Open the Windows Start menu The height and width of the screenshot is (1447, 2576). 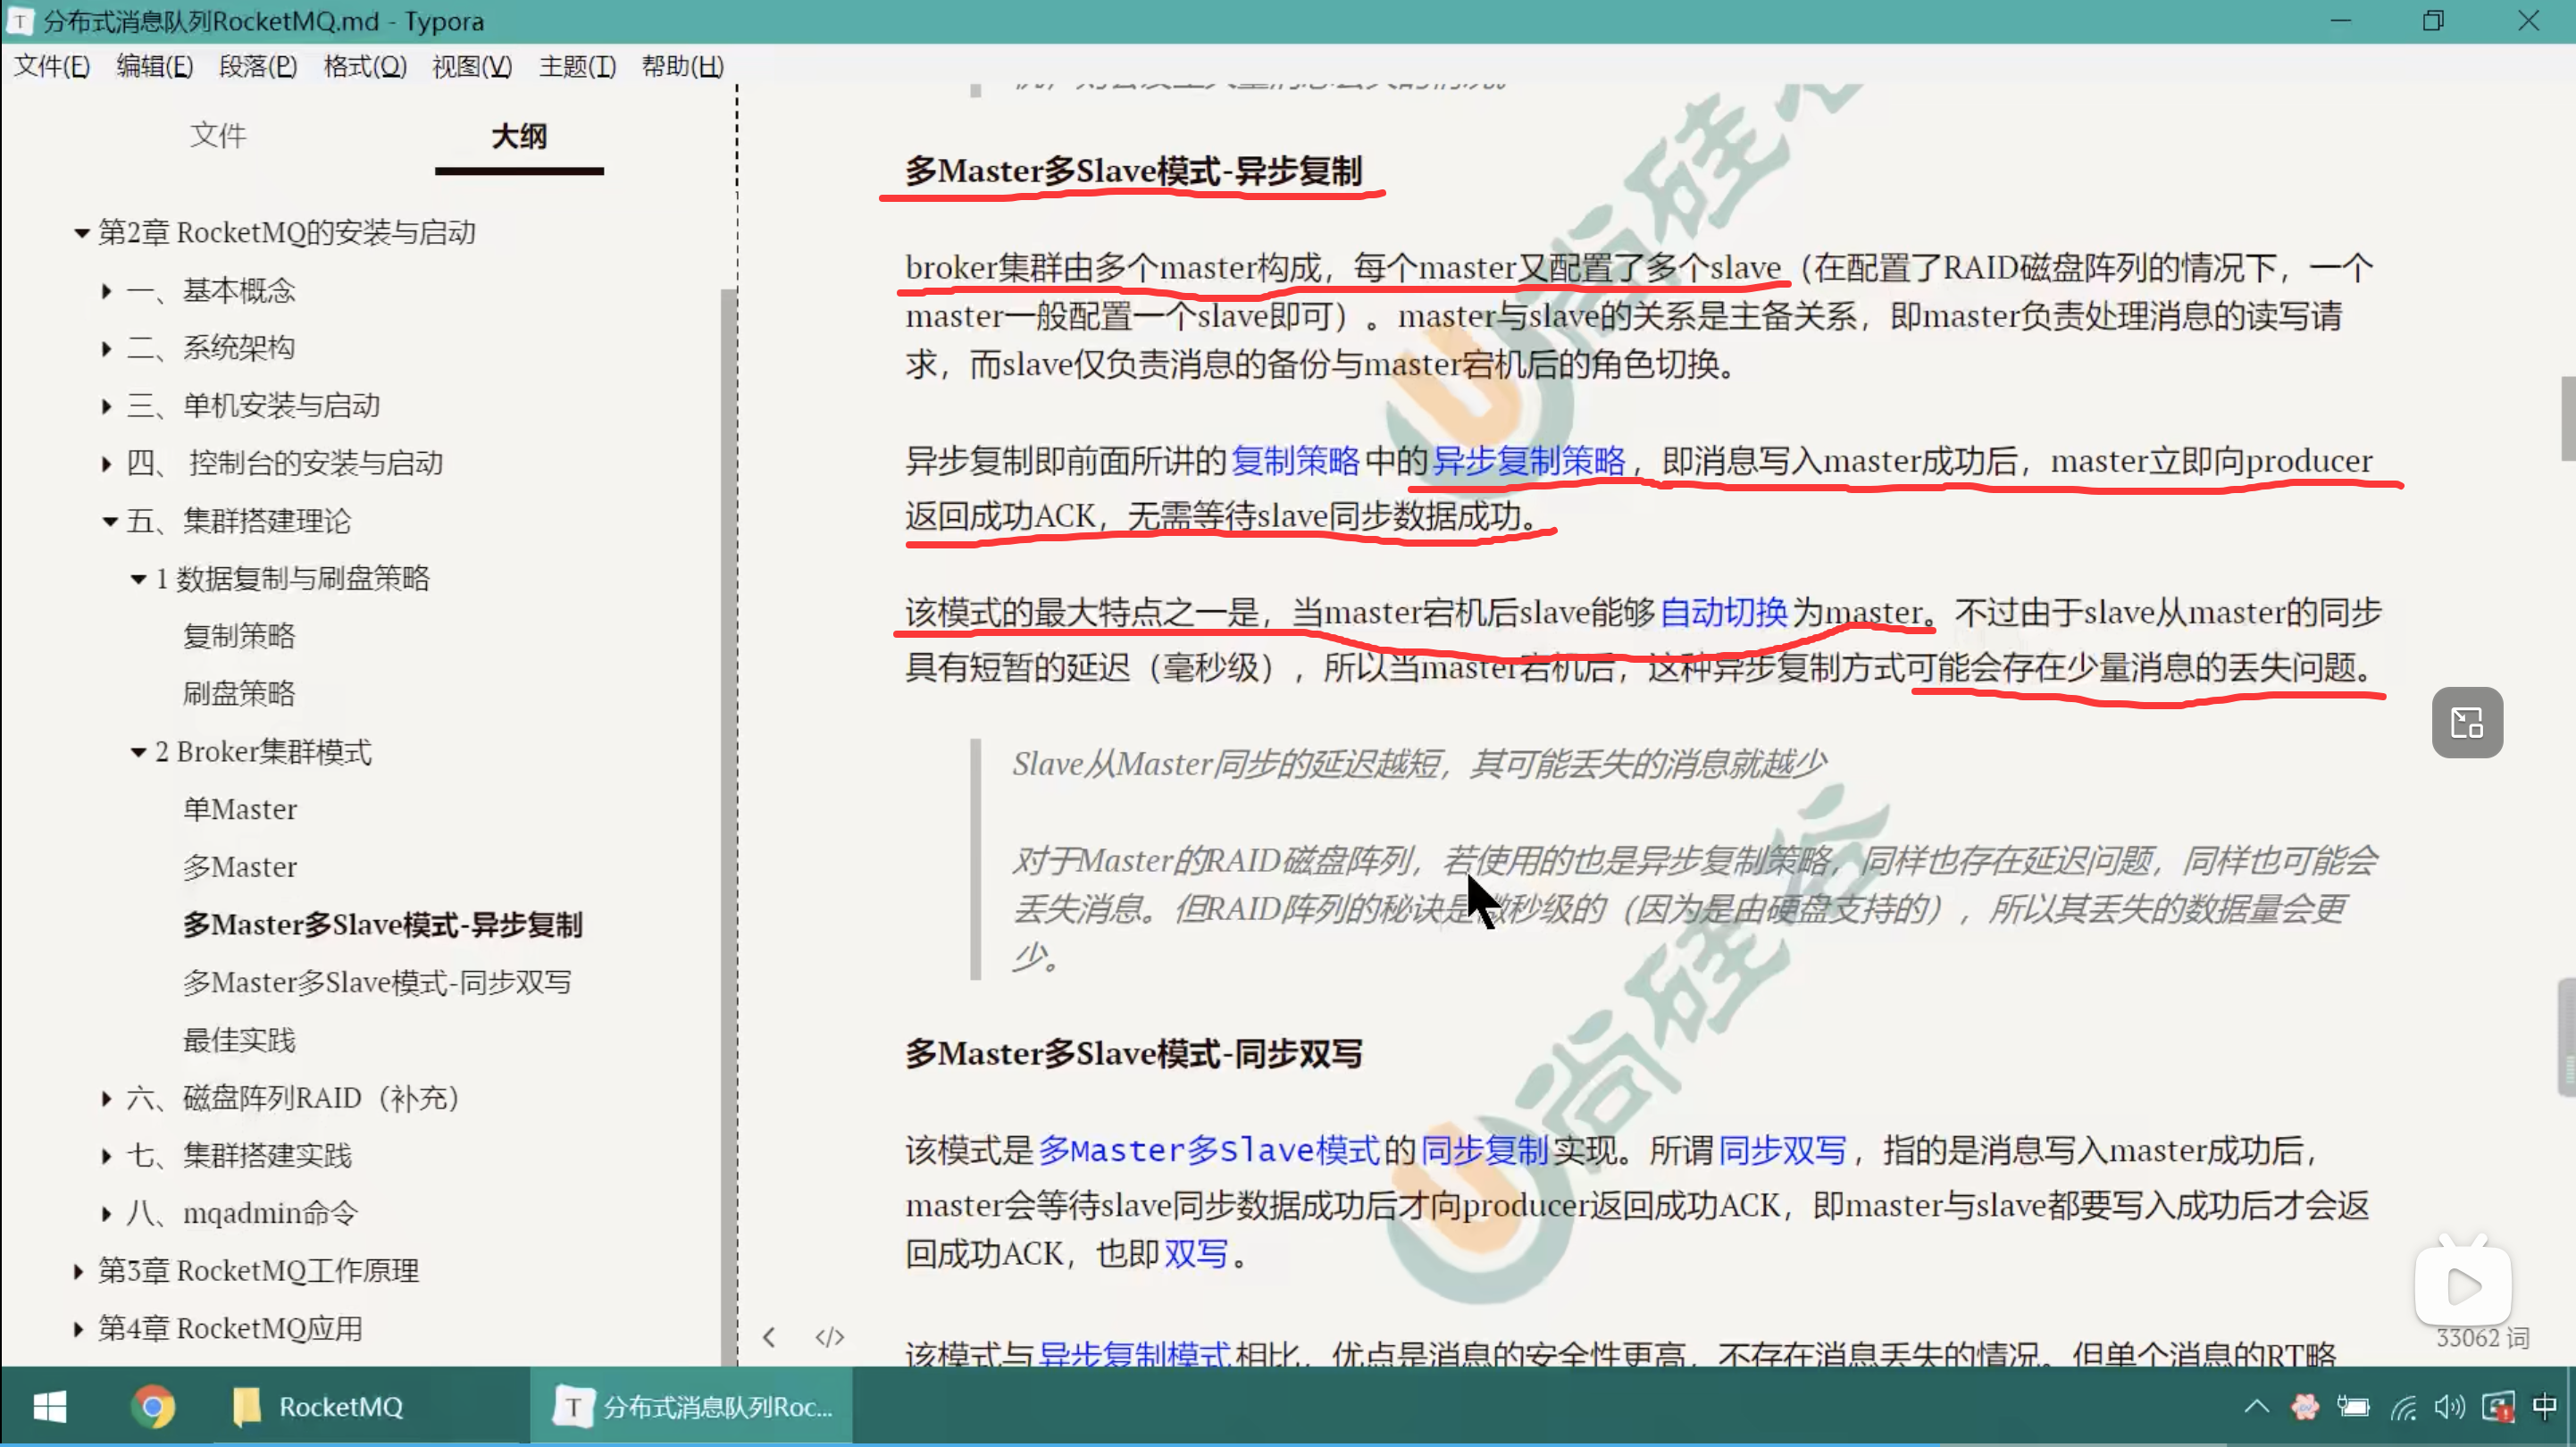pyautogui.click(x=49, y=1407)
